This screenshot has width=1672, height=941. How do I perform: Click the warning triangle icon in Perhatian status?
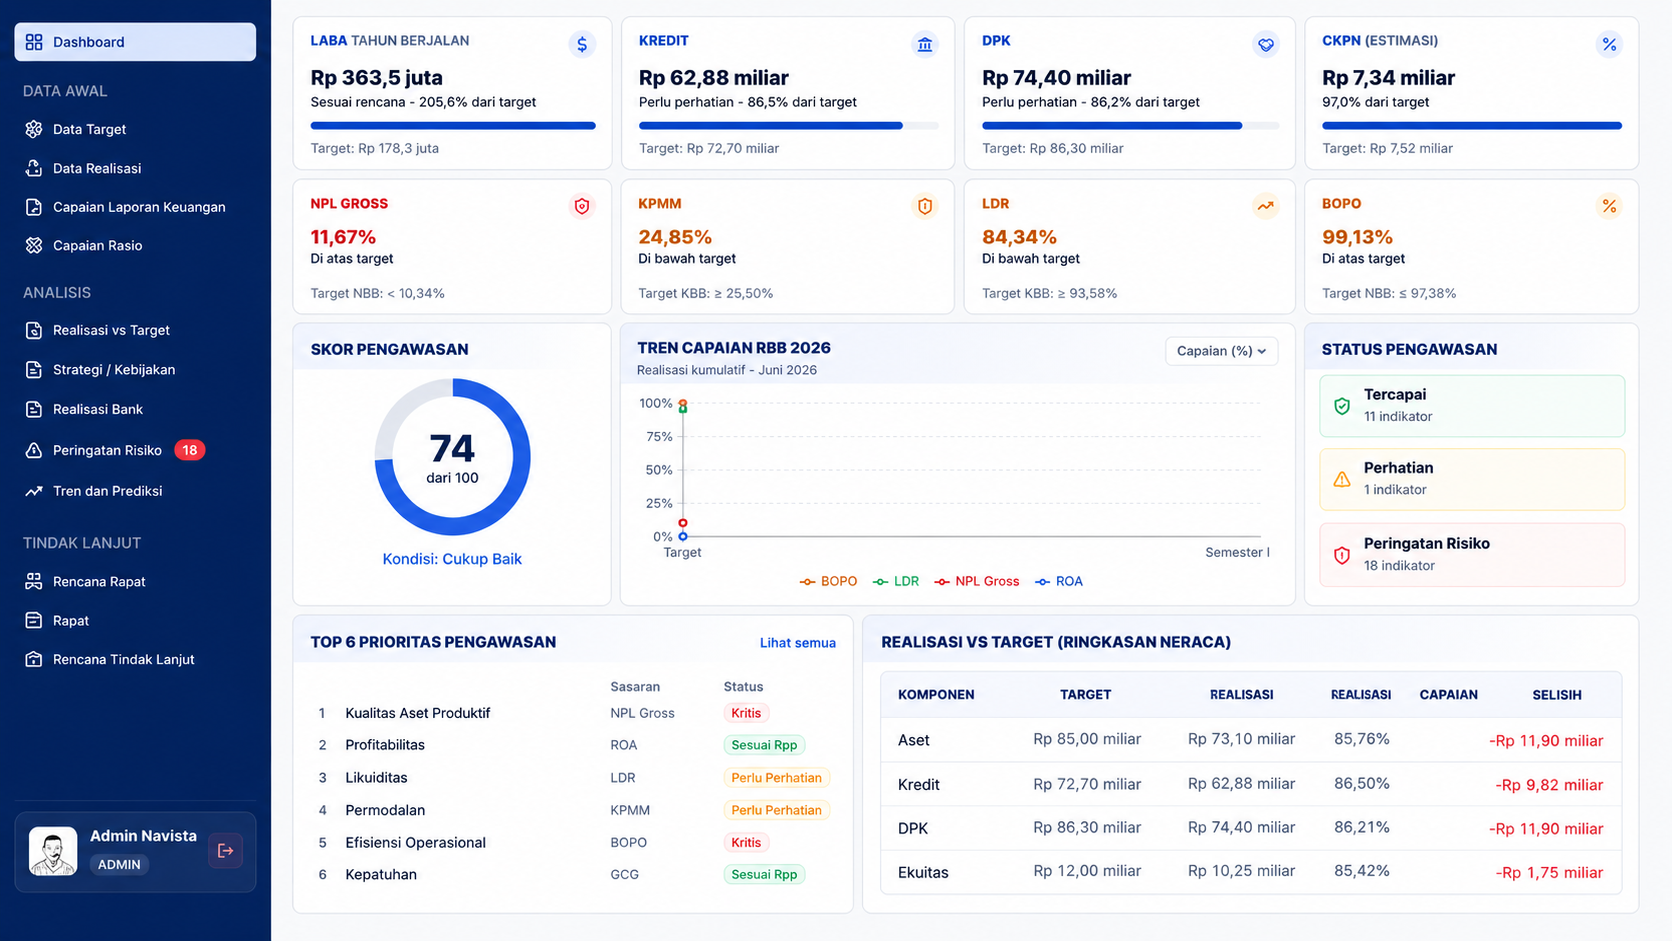[1342, 479]
